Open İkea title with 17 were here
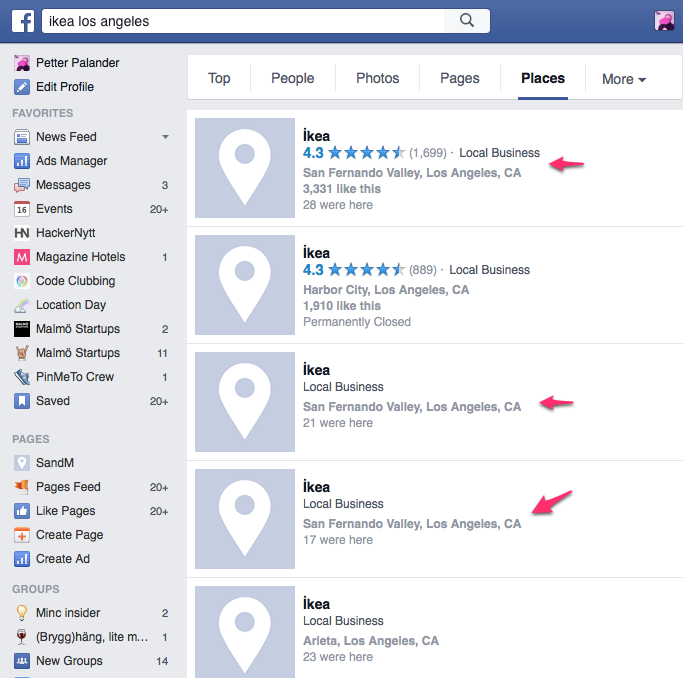 pyautogui.click(x=316, y=487)
